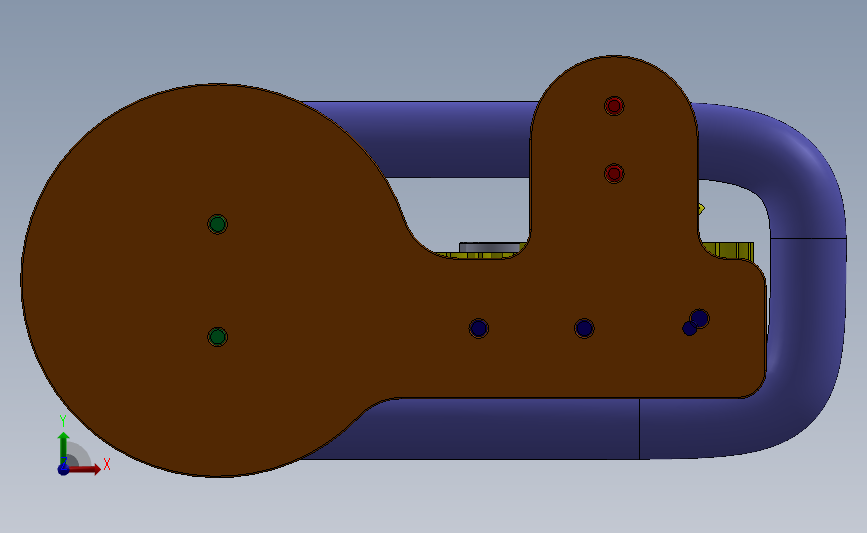Select the leftmost dark blue hole on the plate
867x533 pixels.
478,328
